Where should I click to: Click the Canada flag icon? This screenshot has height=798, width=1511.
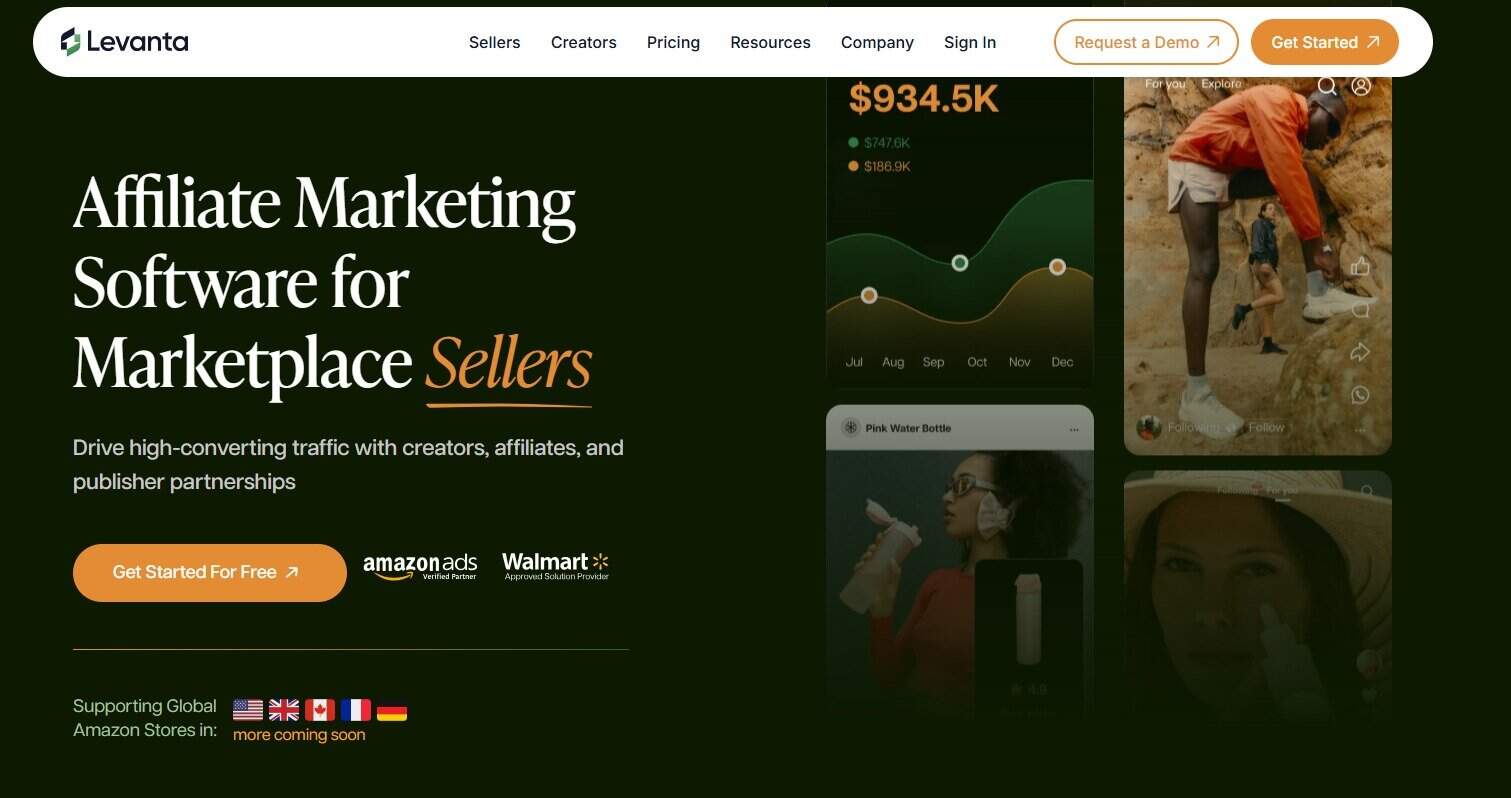coord(320,710)
